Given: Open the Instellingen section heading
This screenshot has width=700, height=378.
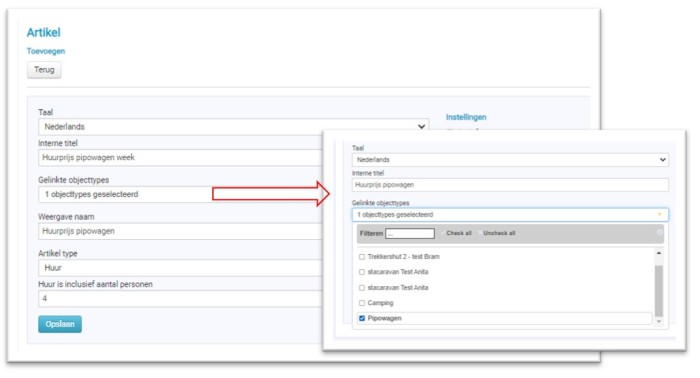Looking at the screenshot, I should 466,117.
